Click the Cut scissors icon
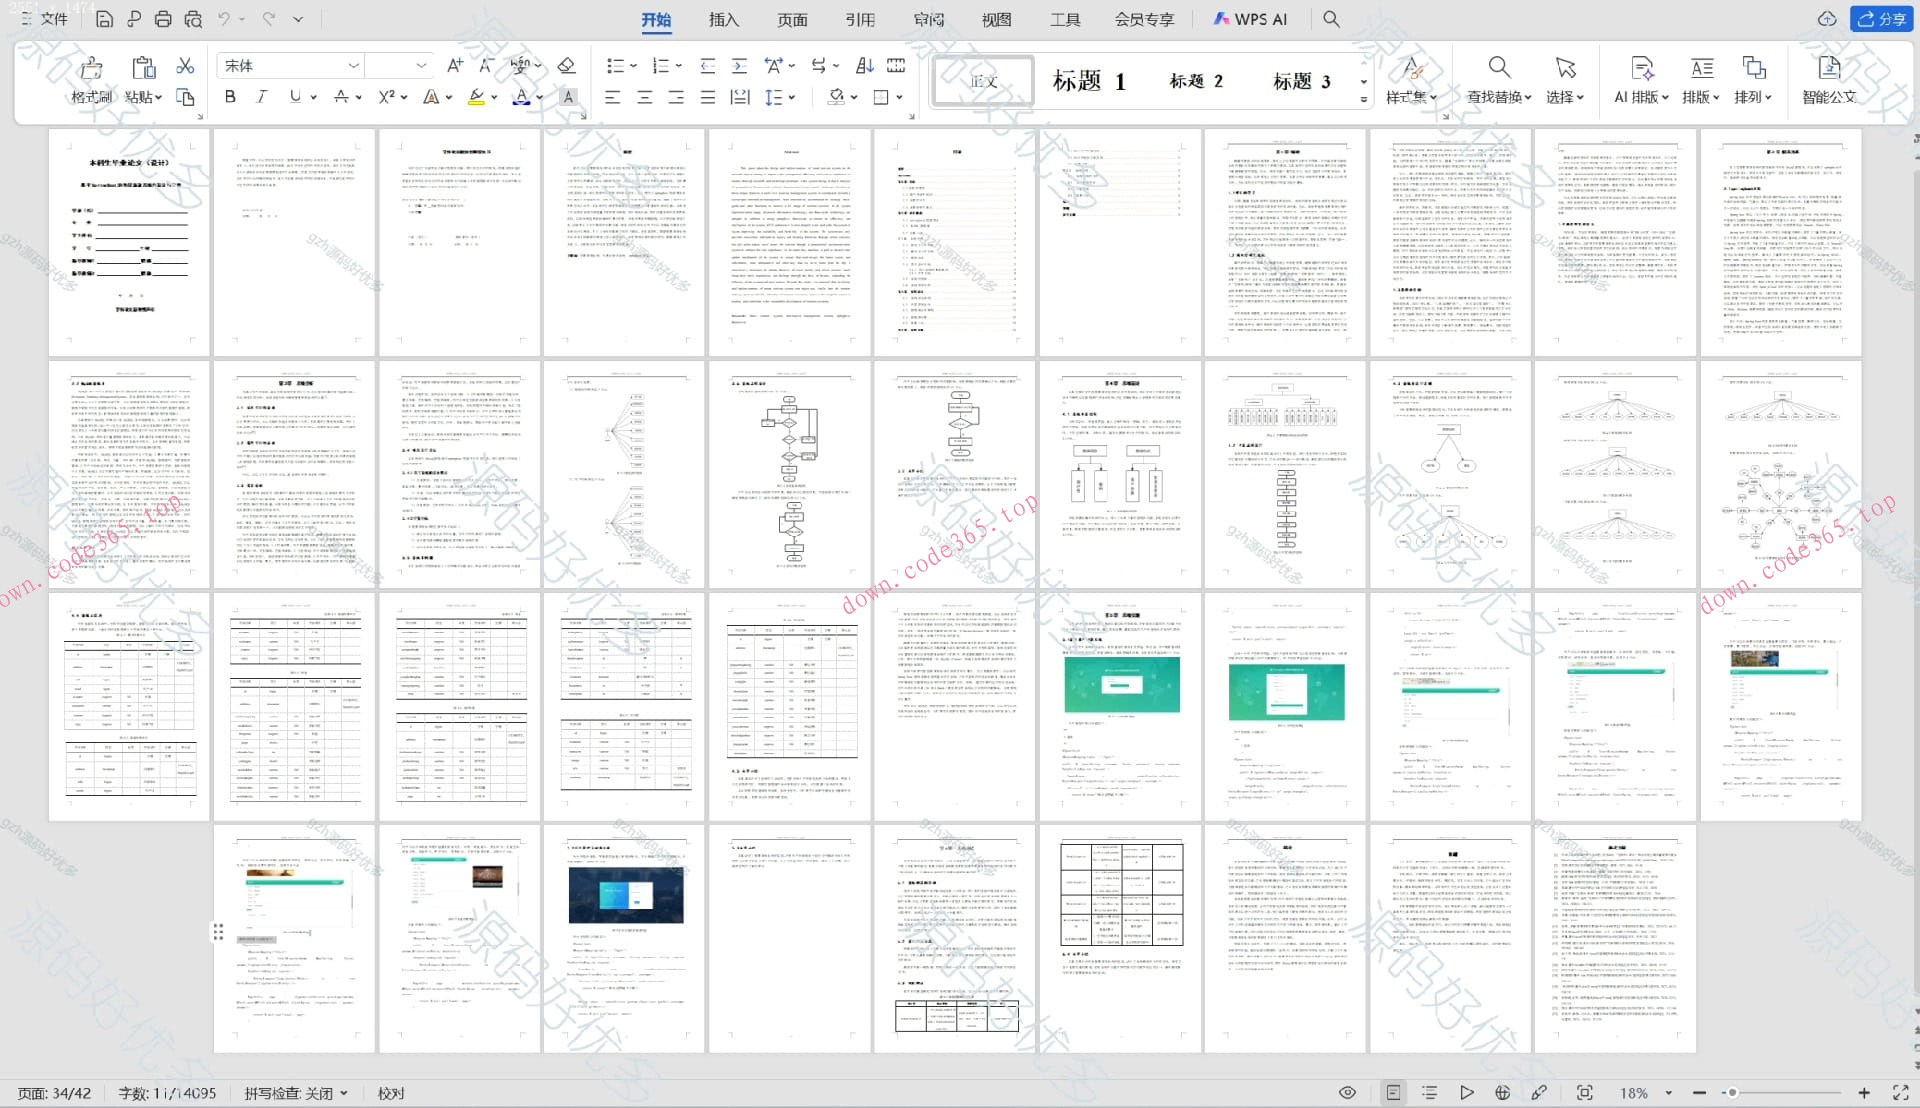 [185, 66]
